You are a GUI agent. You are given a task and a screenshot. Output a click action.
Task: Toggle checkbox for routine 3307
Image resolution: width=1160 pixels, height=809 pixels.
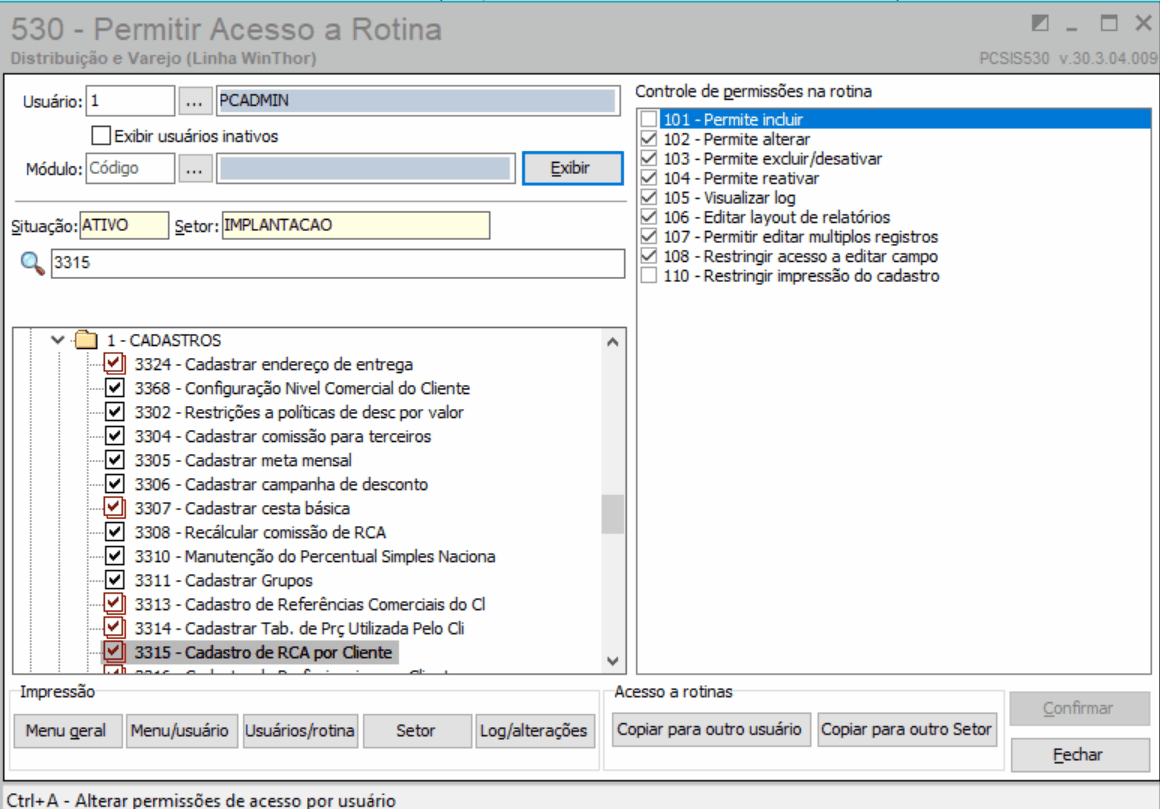[x=114, y=508]
